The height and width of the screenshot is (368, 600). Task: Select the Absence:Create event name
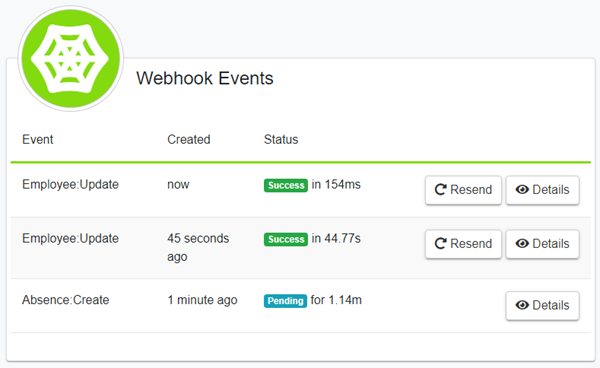[65, 300]
